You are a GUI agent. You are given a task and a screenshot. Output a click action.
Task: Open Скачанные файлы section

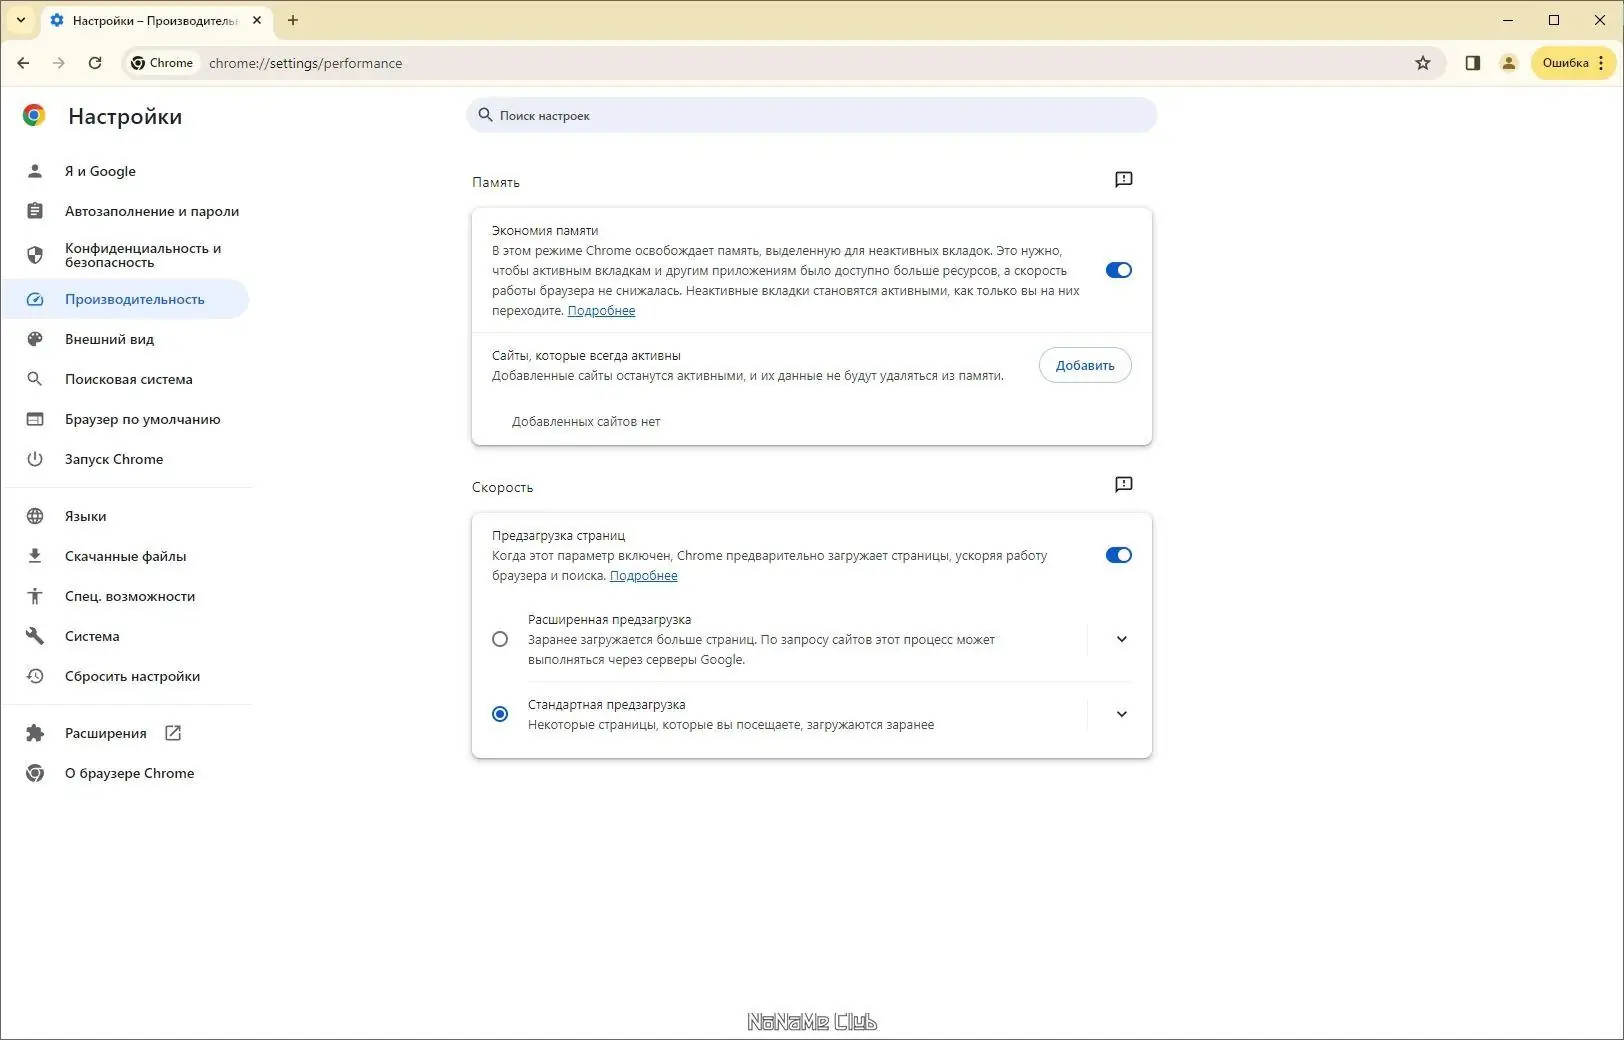point(126,556)
